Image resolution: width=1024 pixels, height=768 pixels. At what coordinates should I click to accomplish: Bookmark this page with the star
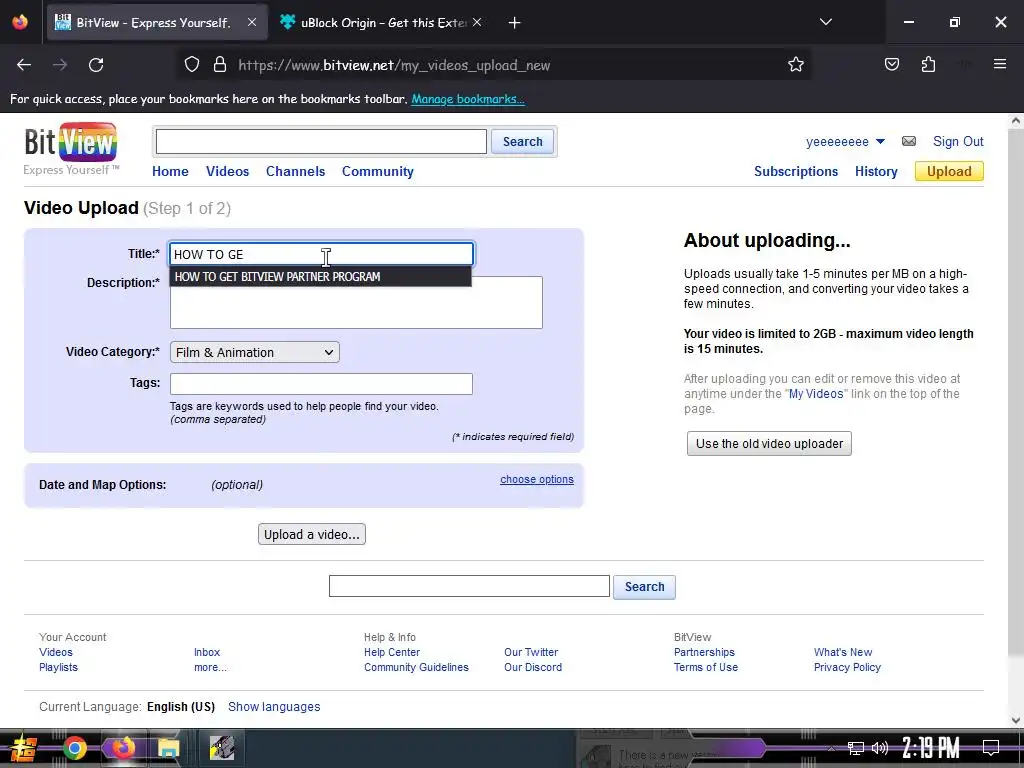795,65
